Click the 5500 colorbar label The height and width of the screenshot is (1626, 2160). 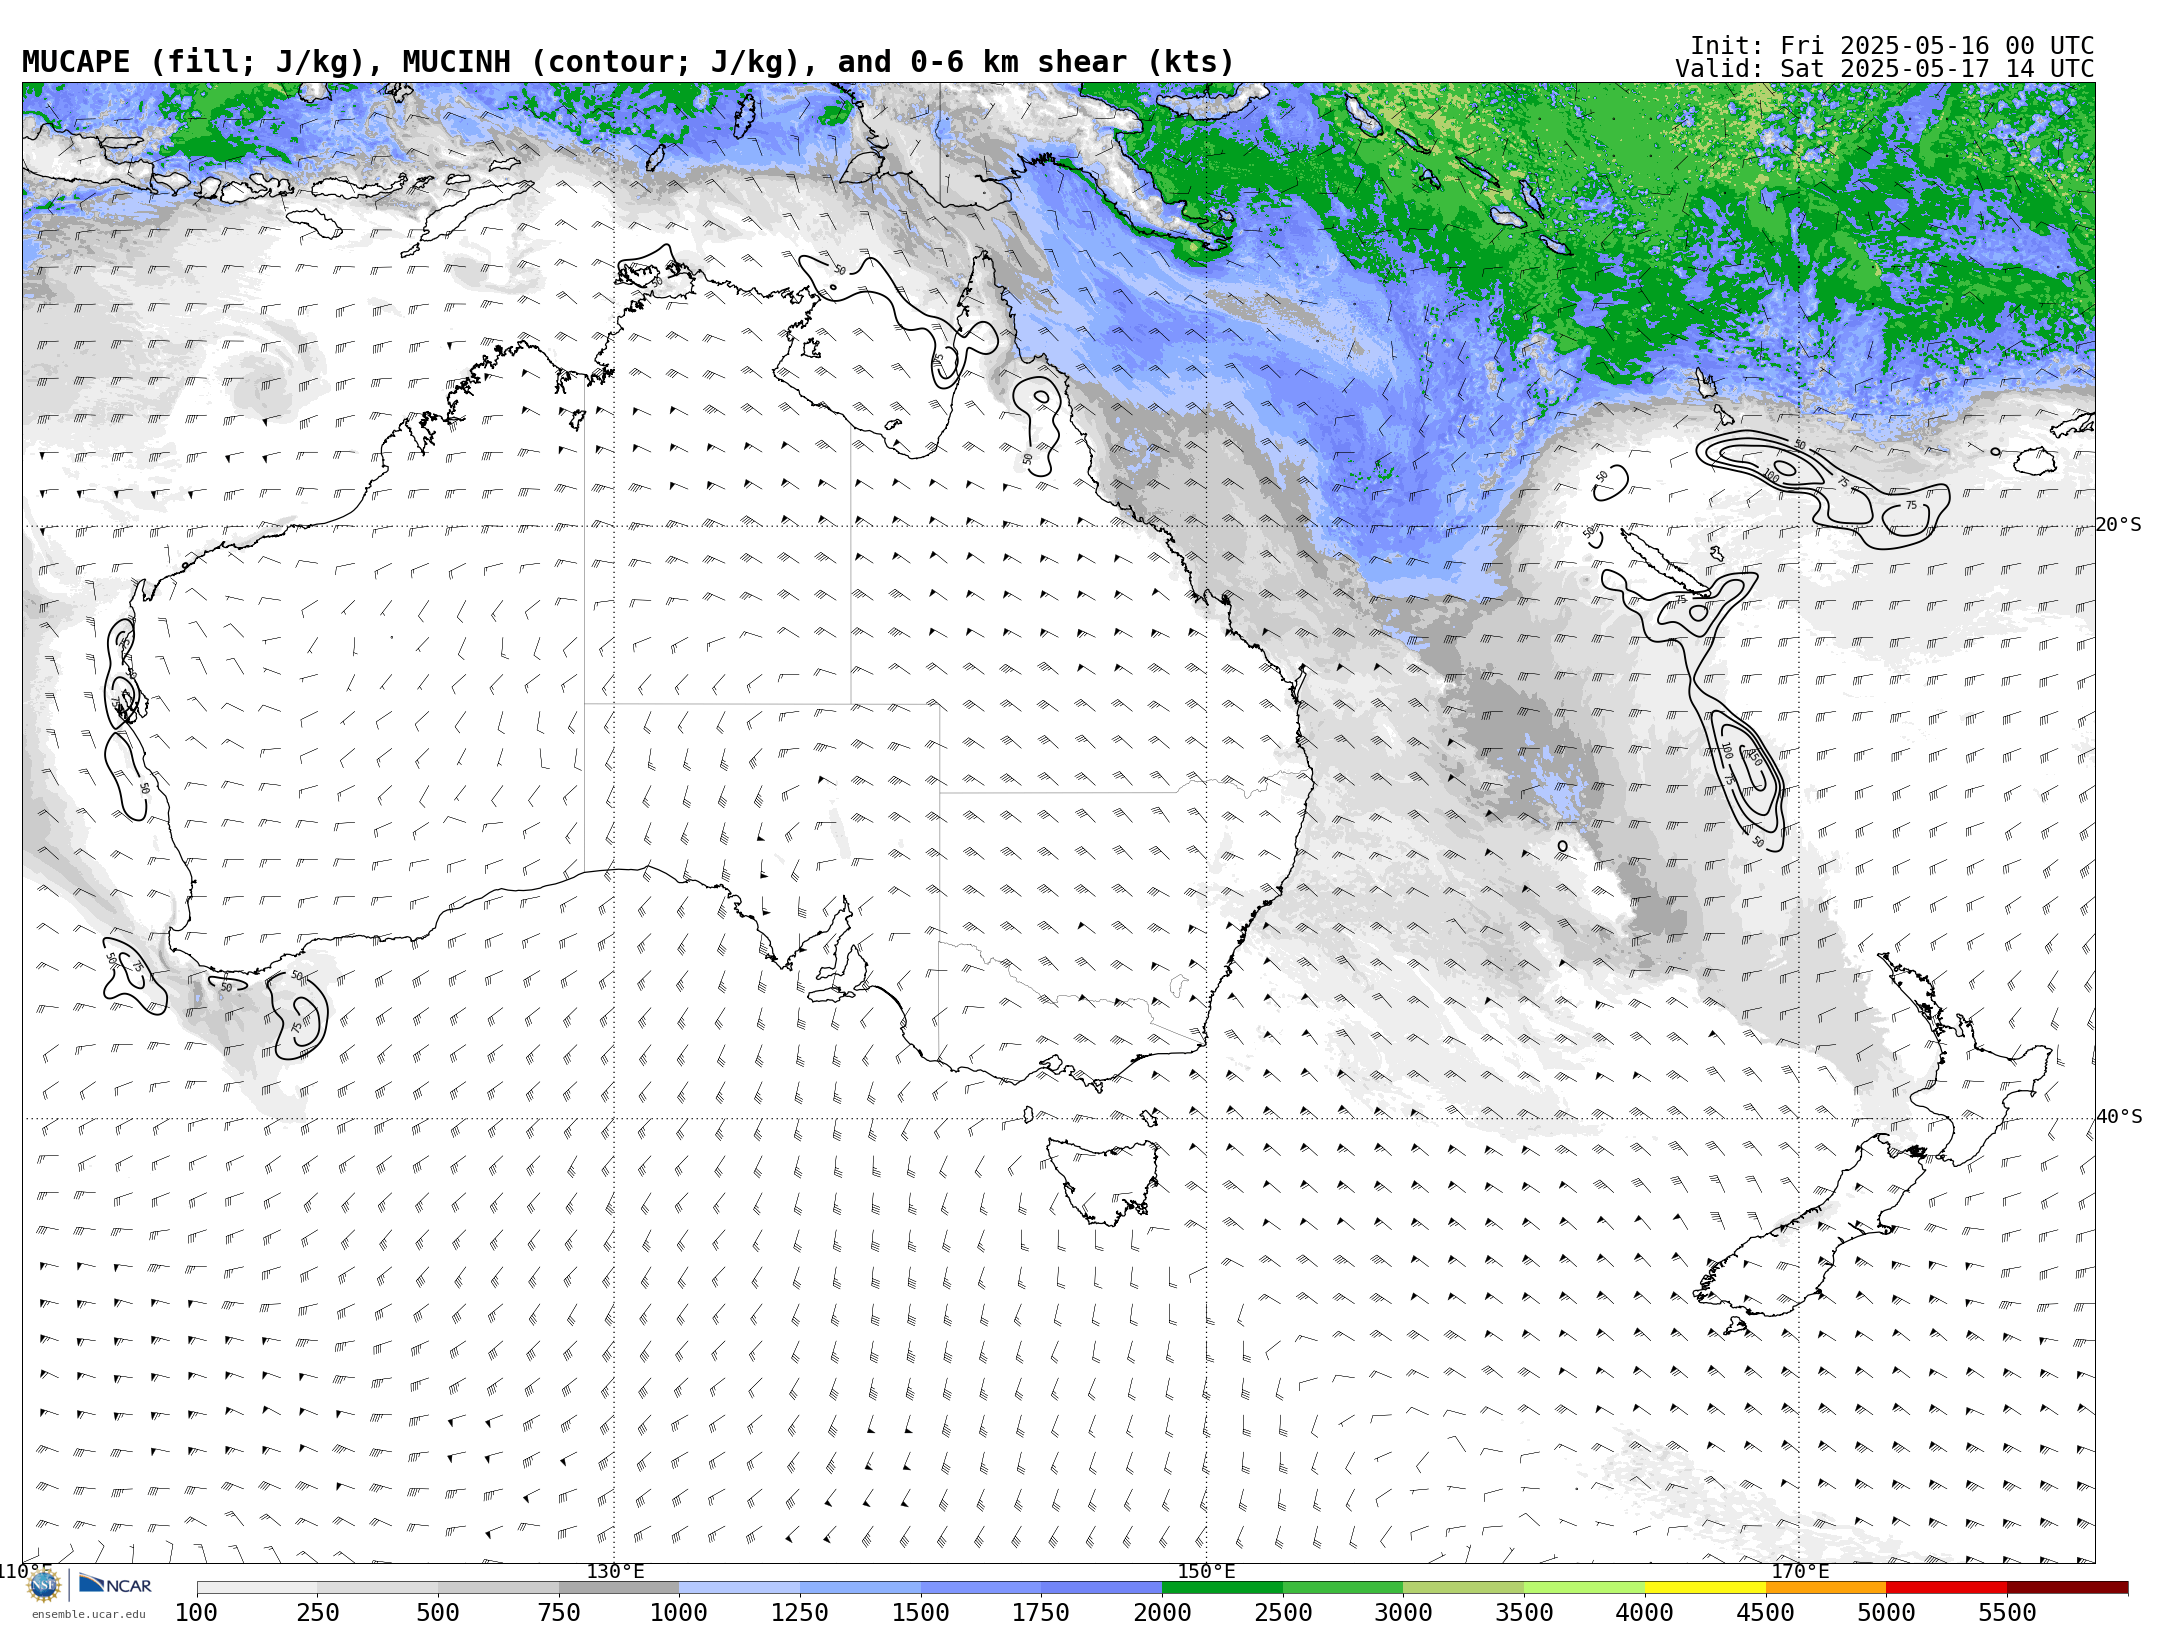click(2007, 1612)
